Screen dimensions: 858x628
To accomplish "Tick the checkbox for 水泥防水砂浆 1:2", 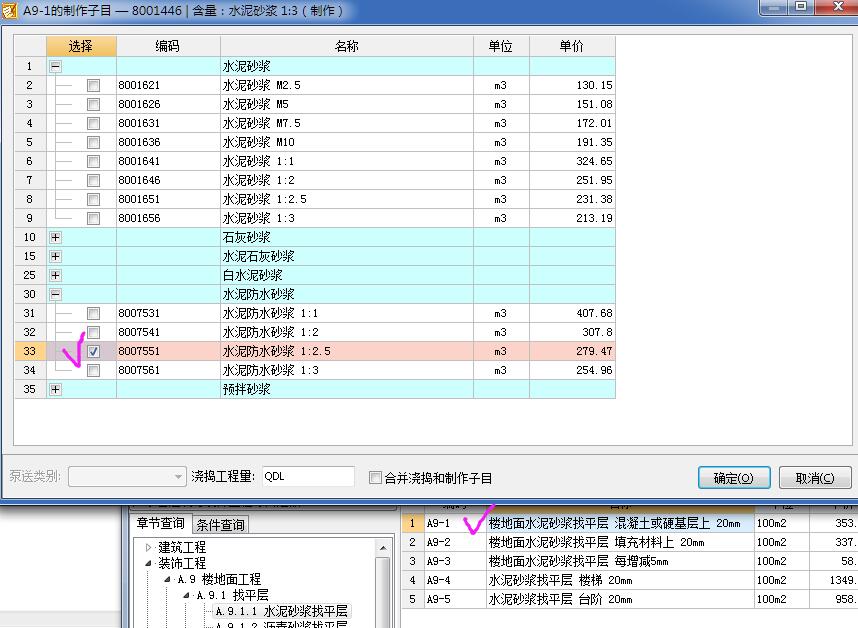I will (94, 332).
